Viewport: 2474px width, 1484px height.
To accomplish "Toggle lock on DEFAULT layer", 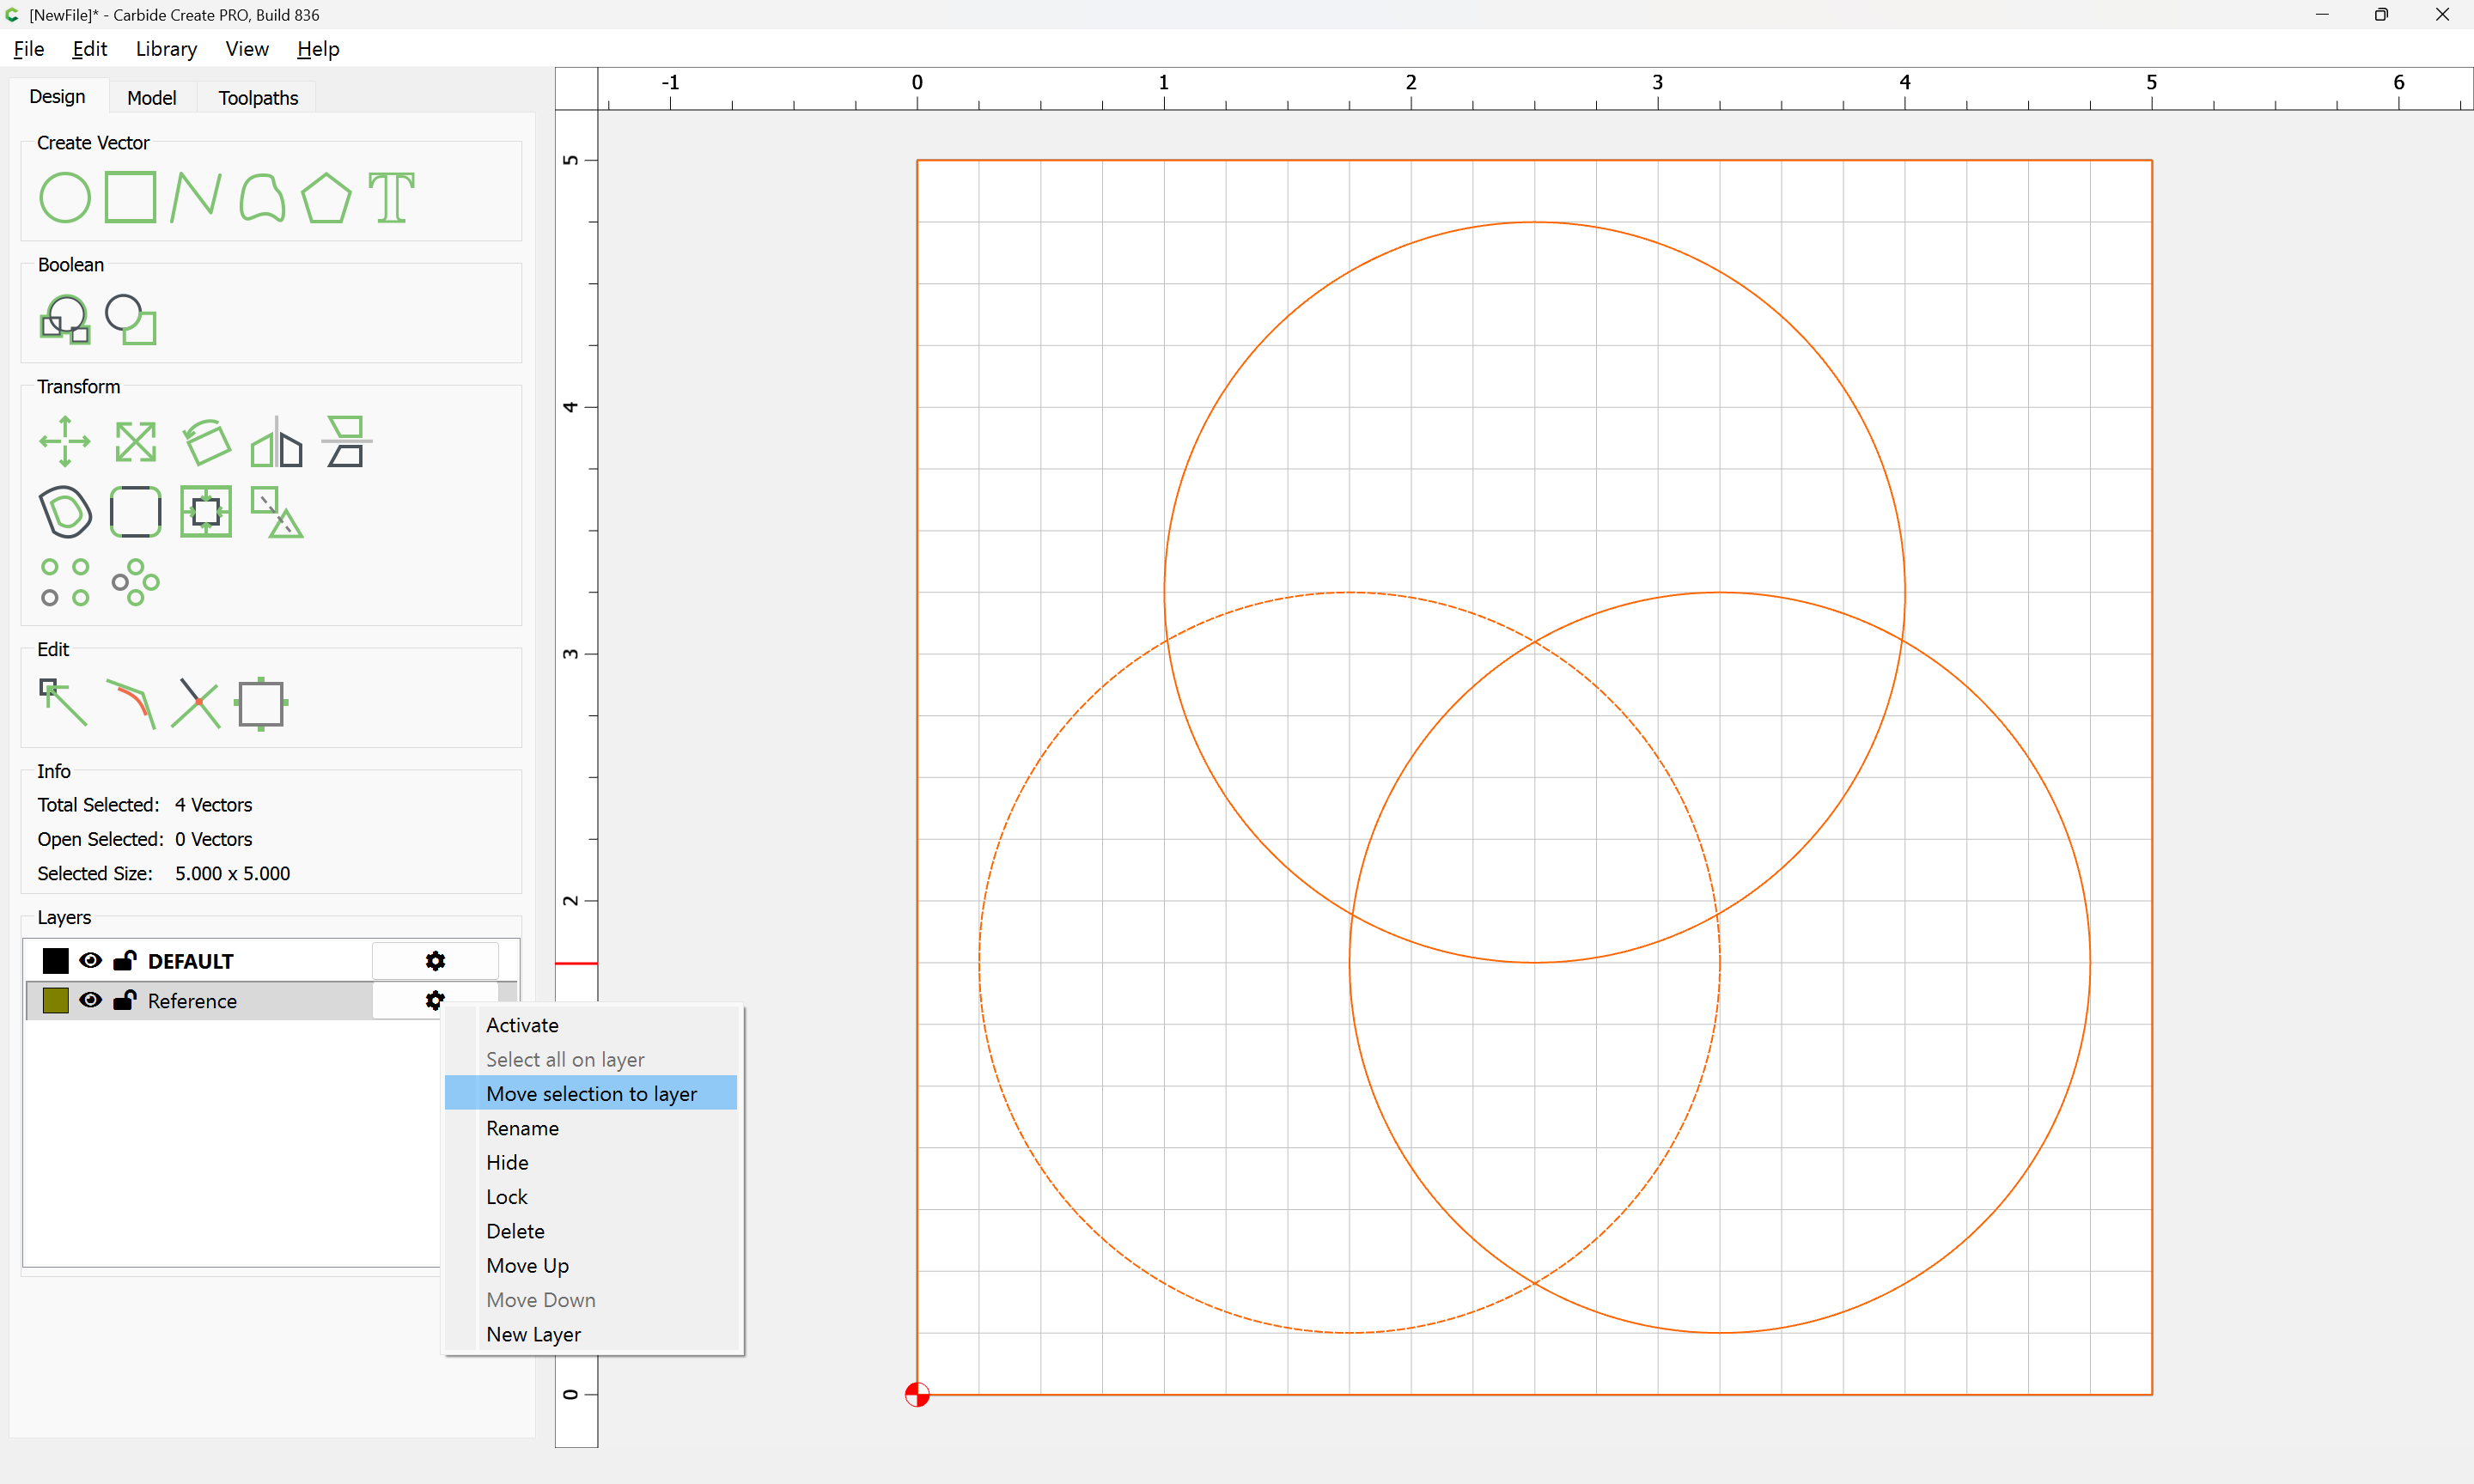I will (x=125, y=961).
